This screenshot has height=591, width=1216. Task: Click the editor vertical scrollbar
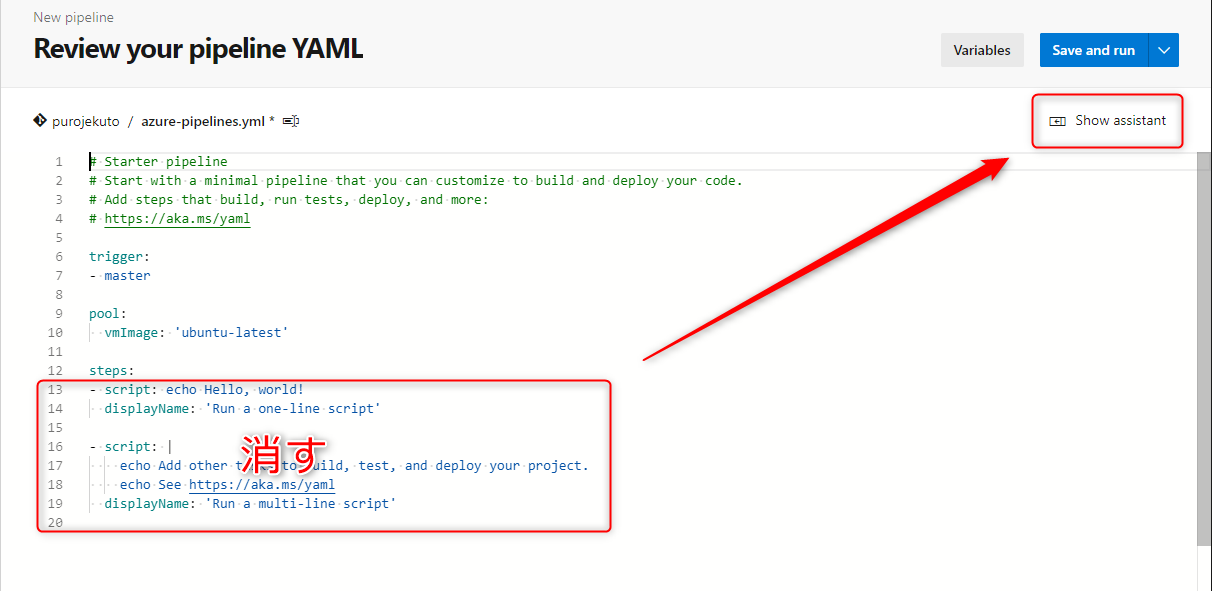(x=1204, y=350)
